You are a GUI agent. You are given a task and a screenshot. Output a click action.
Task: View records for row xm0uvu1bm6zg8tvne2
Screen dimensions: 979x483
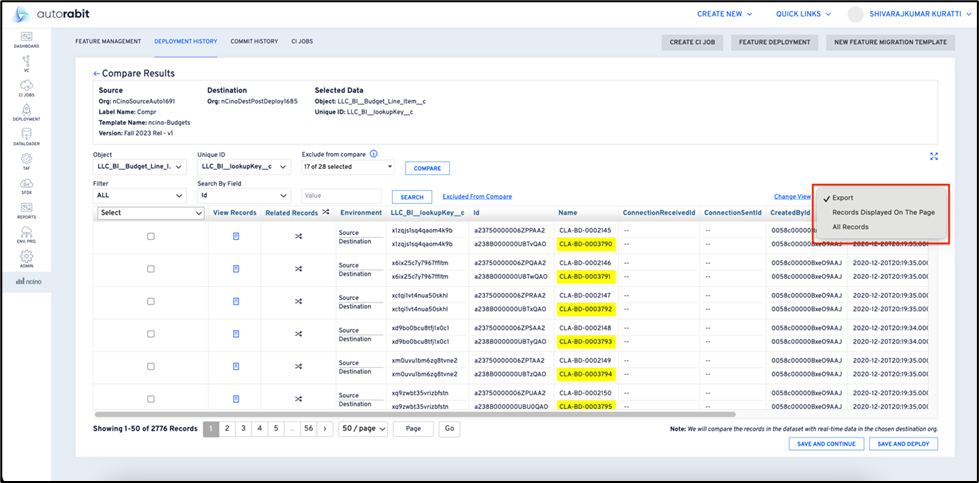pyautogui.click(x=236, y=366)
